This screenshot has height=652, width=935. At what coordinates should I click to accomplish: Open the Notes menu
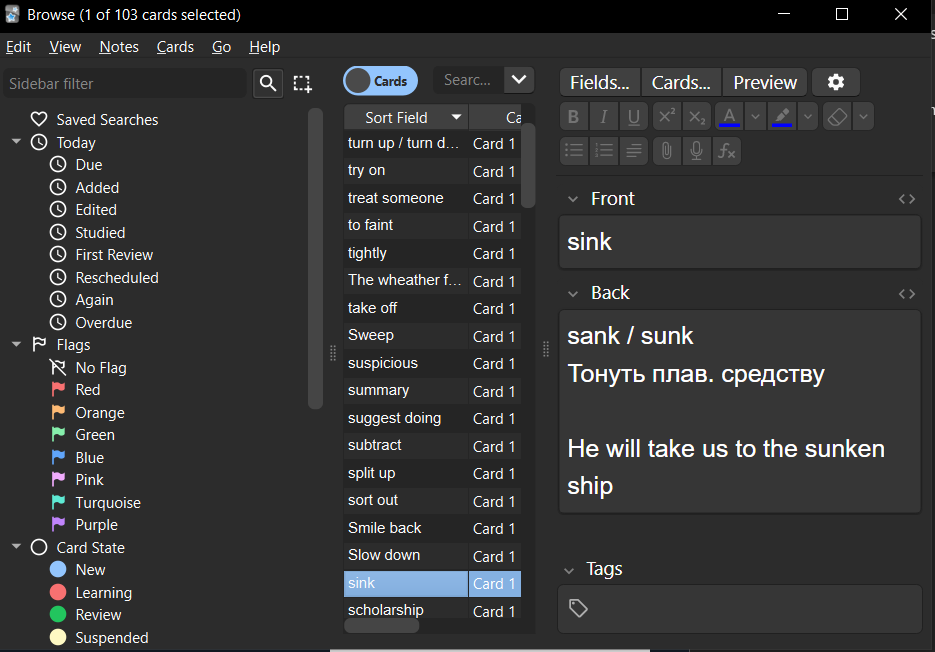click(x=119, y=47)
